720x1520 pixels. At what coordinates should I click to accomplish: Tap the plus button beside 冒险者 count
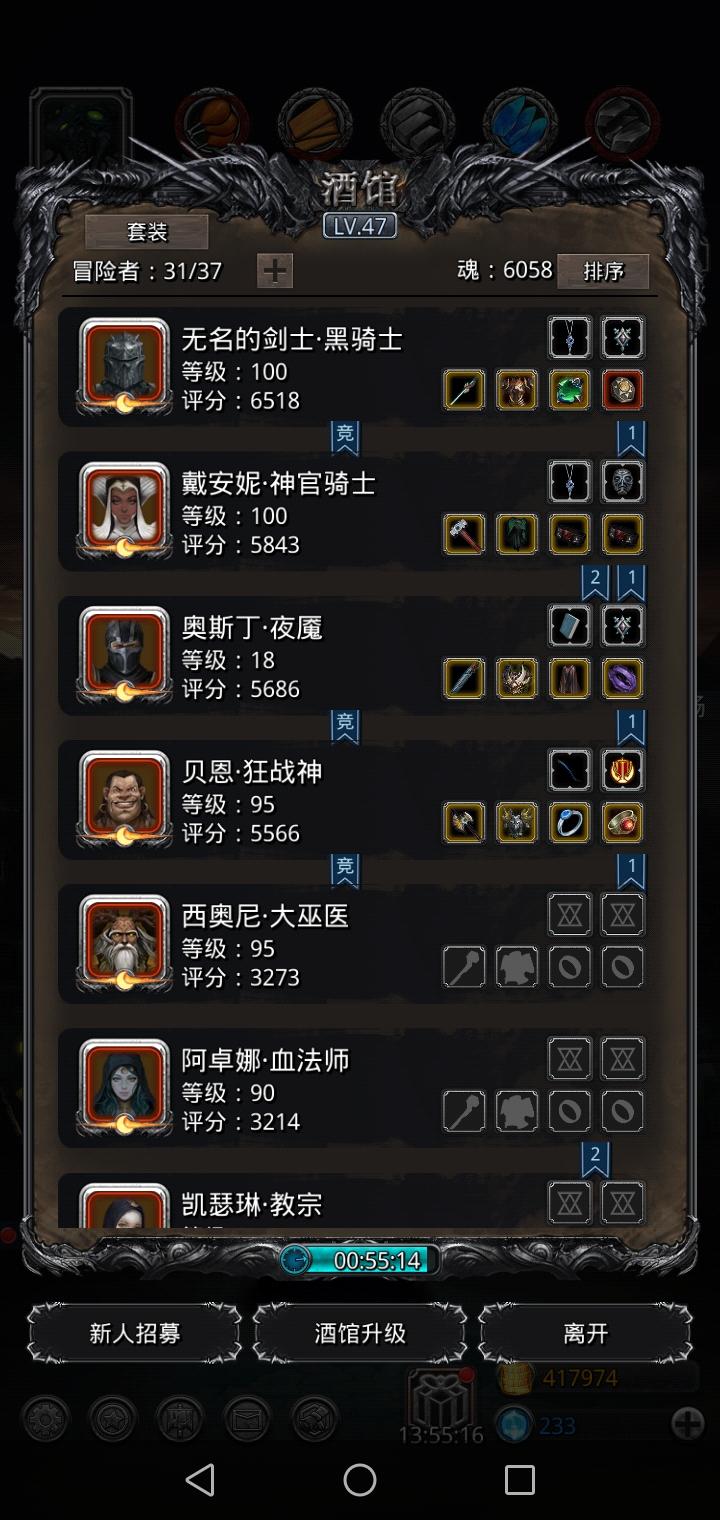coord(275,270)
